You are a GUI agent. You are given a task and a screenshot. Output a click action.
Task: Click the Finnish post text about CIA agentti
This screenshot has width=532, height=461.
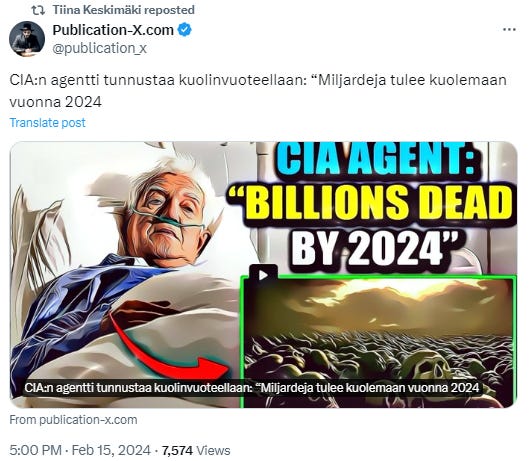(258, 91)
